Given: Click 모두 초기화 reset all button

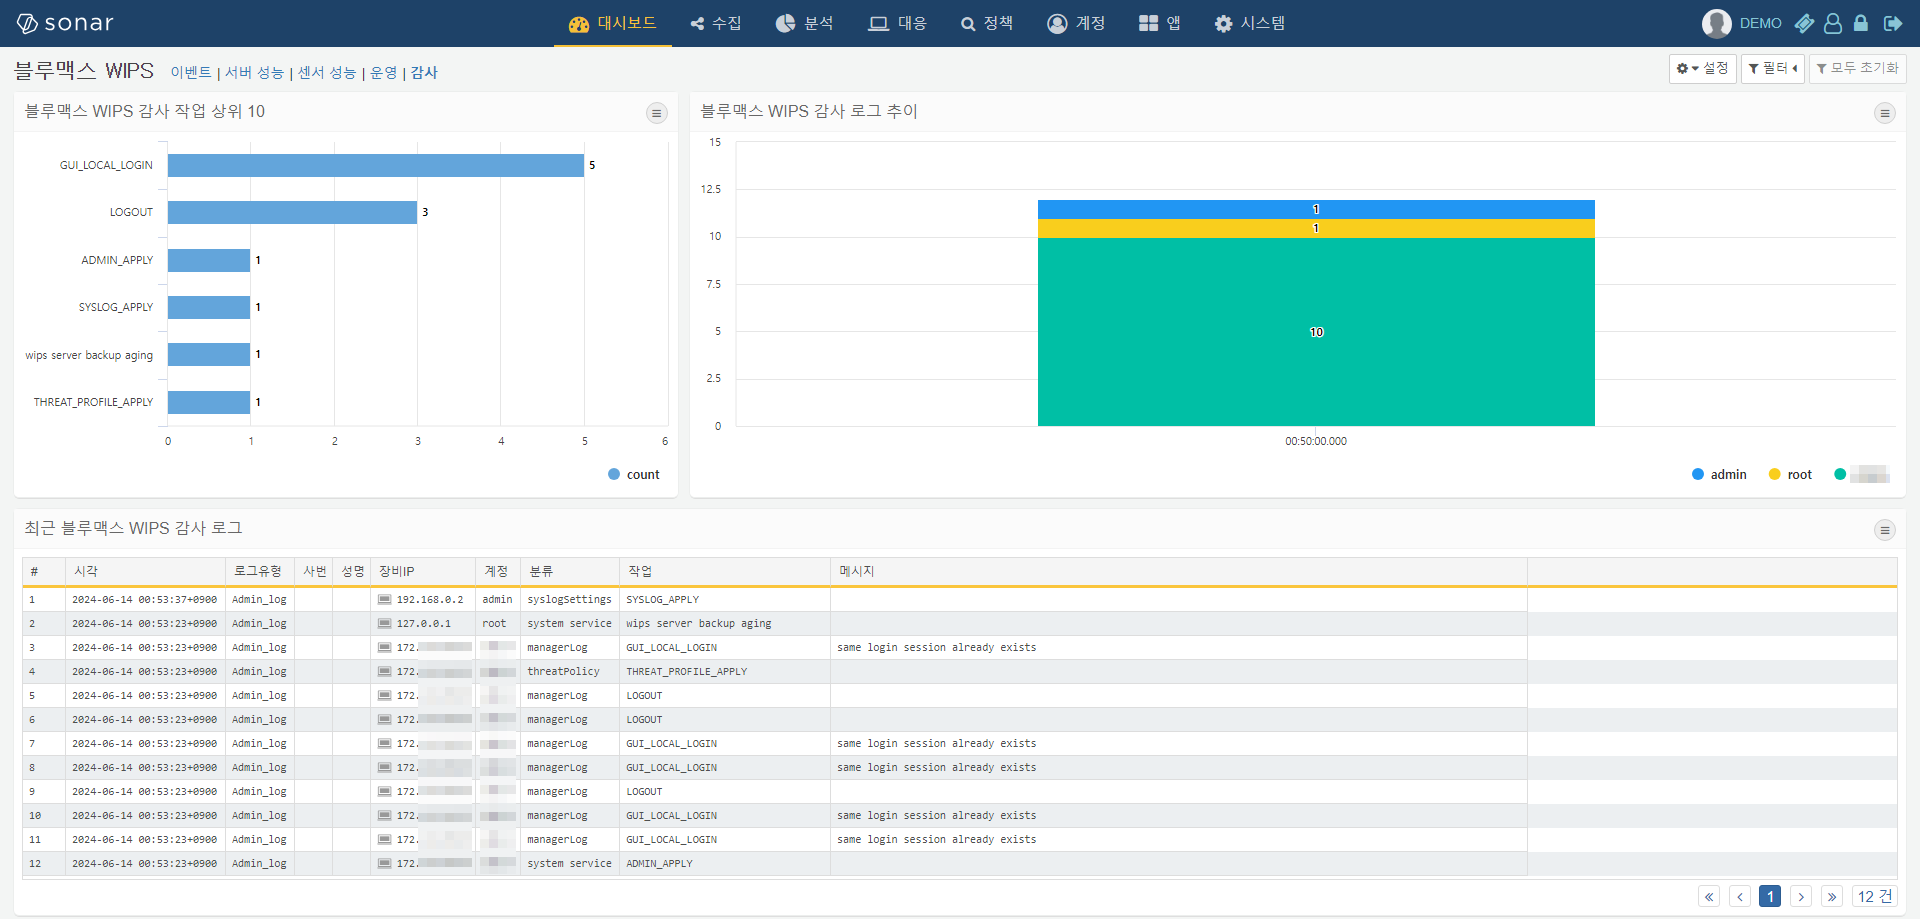Looking at the screenshot, I should click(x=1857, y=68).
